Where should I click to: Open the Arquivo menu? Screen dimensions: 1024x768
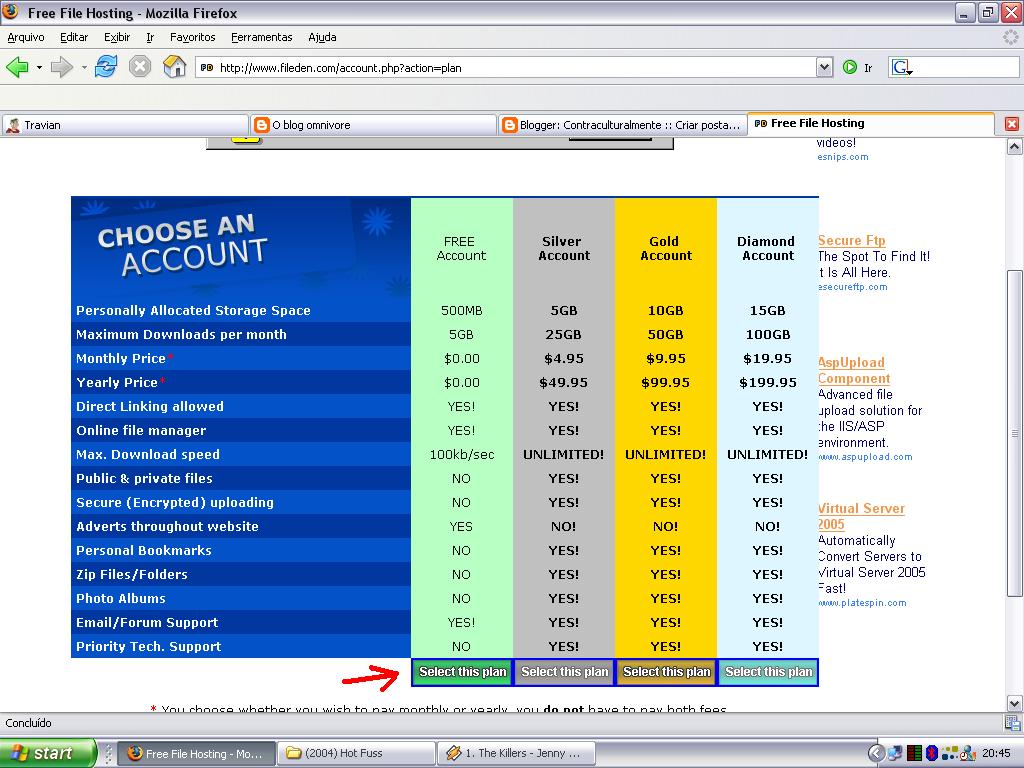(25, 37)
